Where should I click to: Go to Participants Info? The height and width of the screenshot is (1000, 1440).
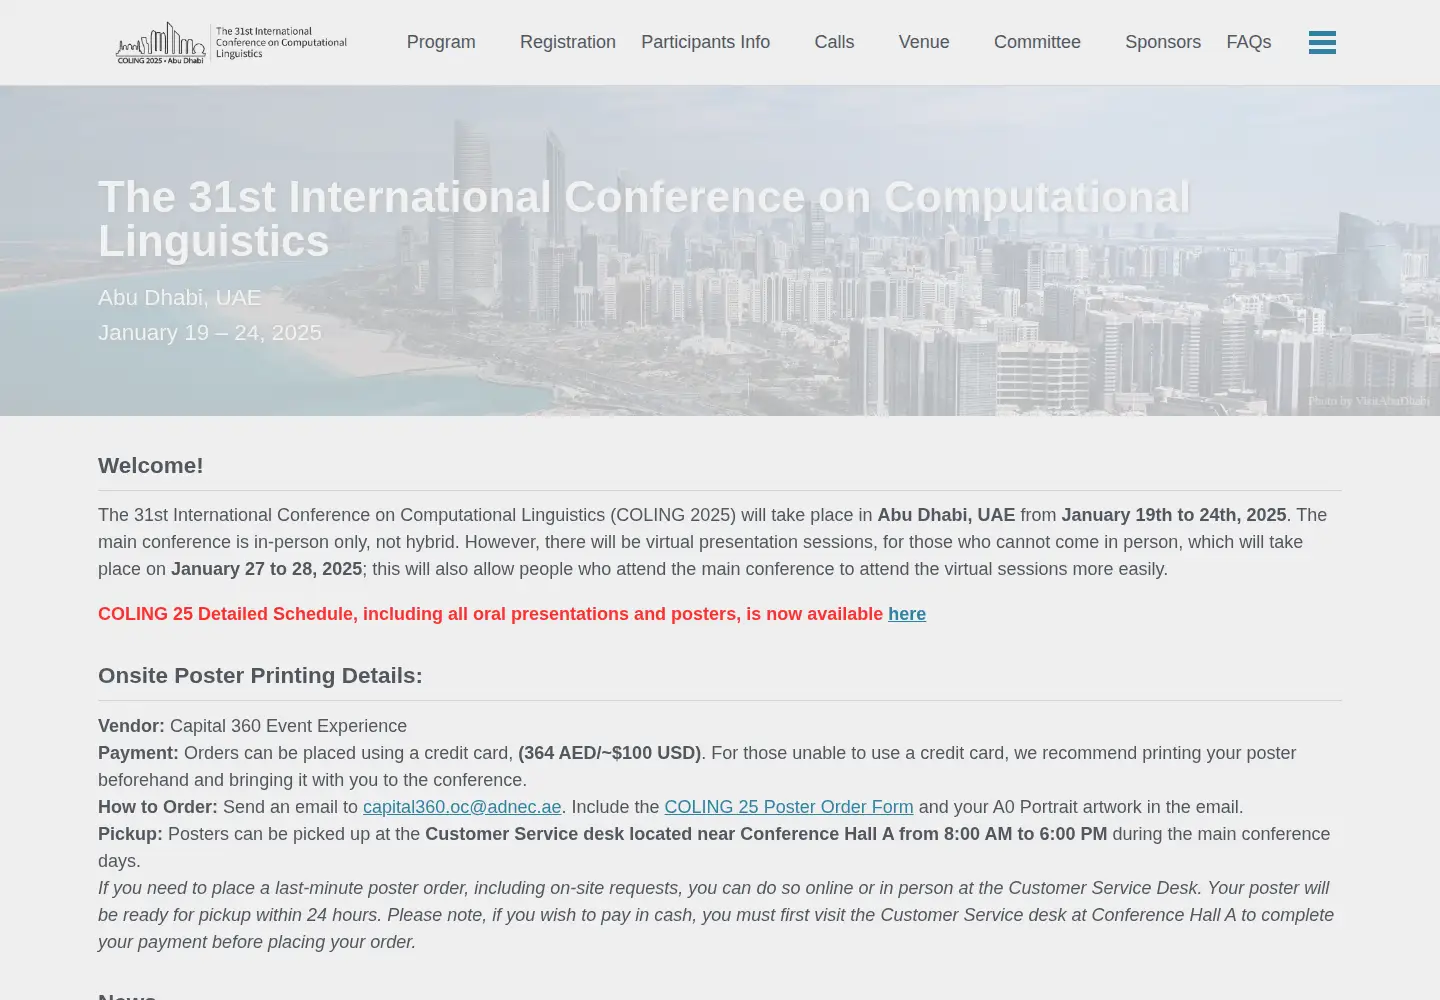click(705, 42)
